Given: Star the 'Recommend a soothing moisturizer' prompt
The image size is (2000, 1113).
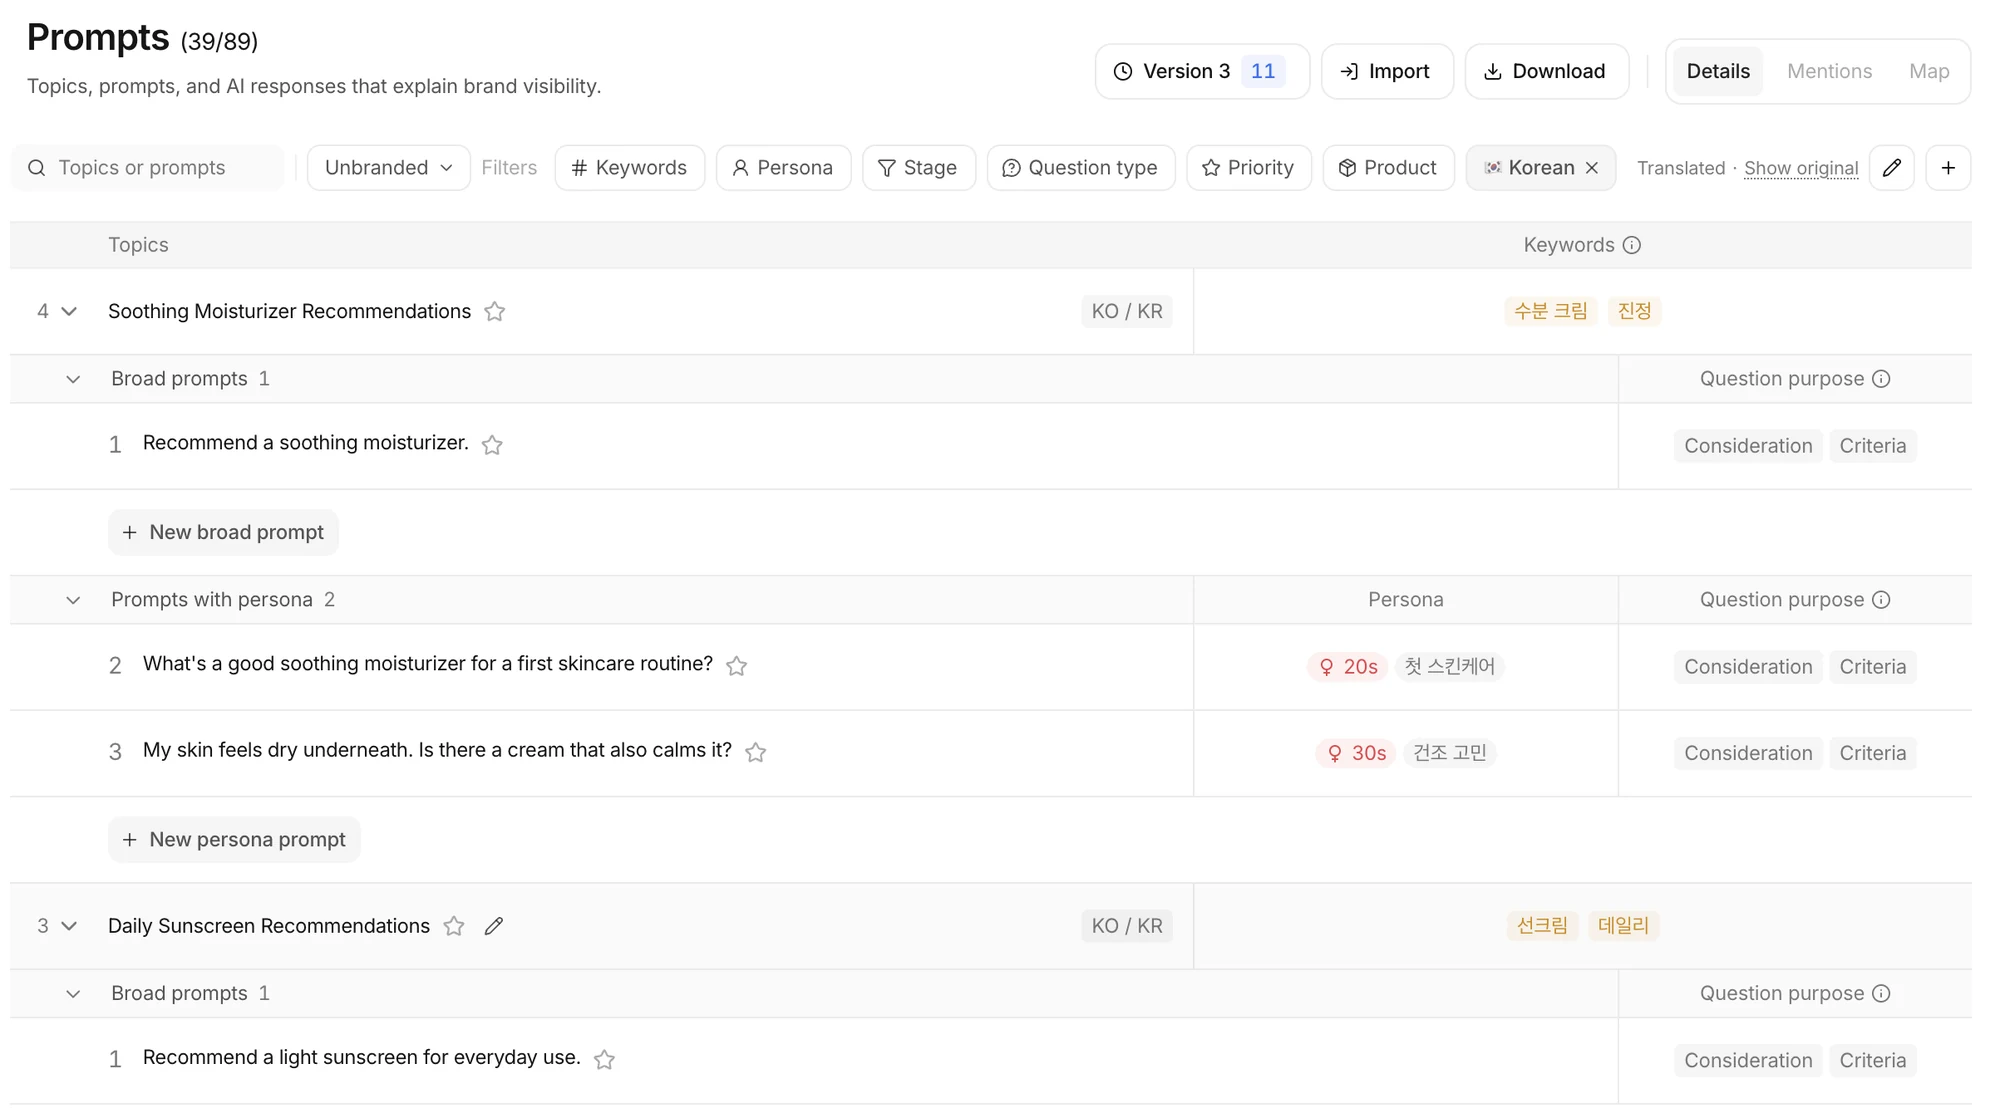Looking at the screenshot, I should pyautogui.click(x=492, y=444).
